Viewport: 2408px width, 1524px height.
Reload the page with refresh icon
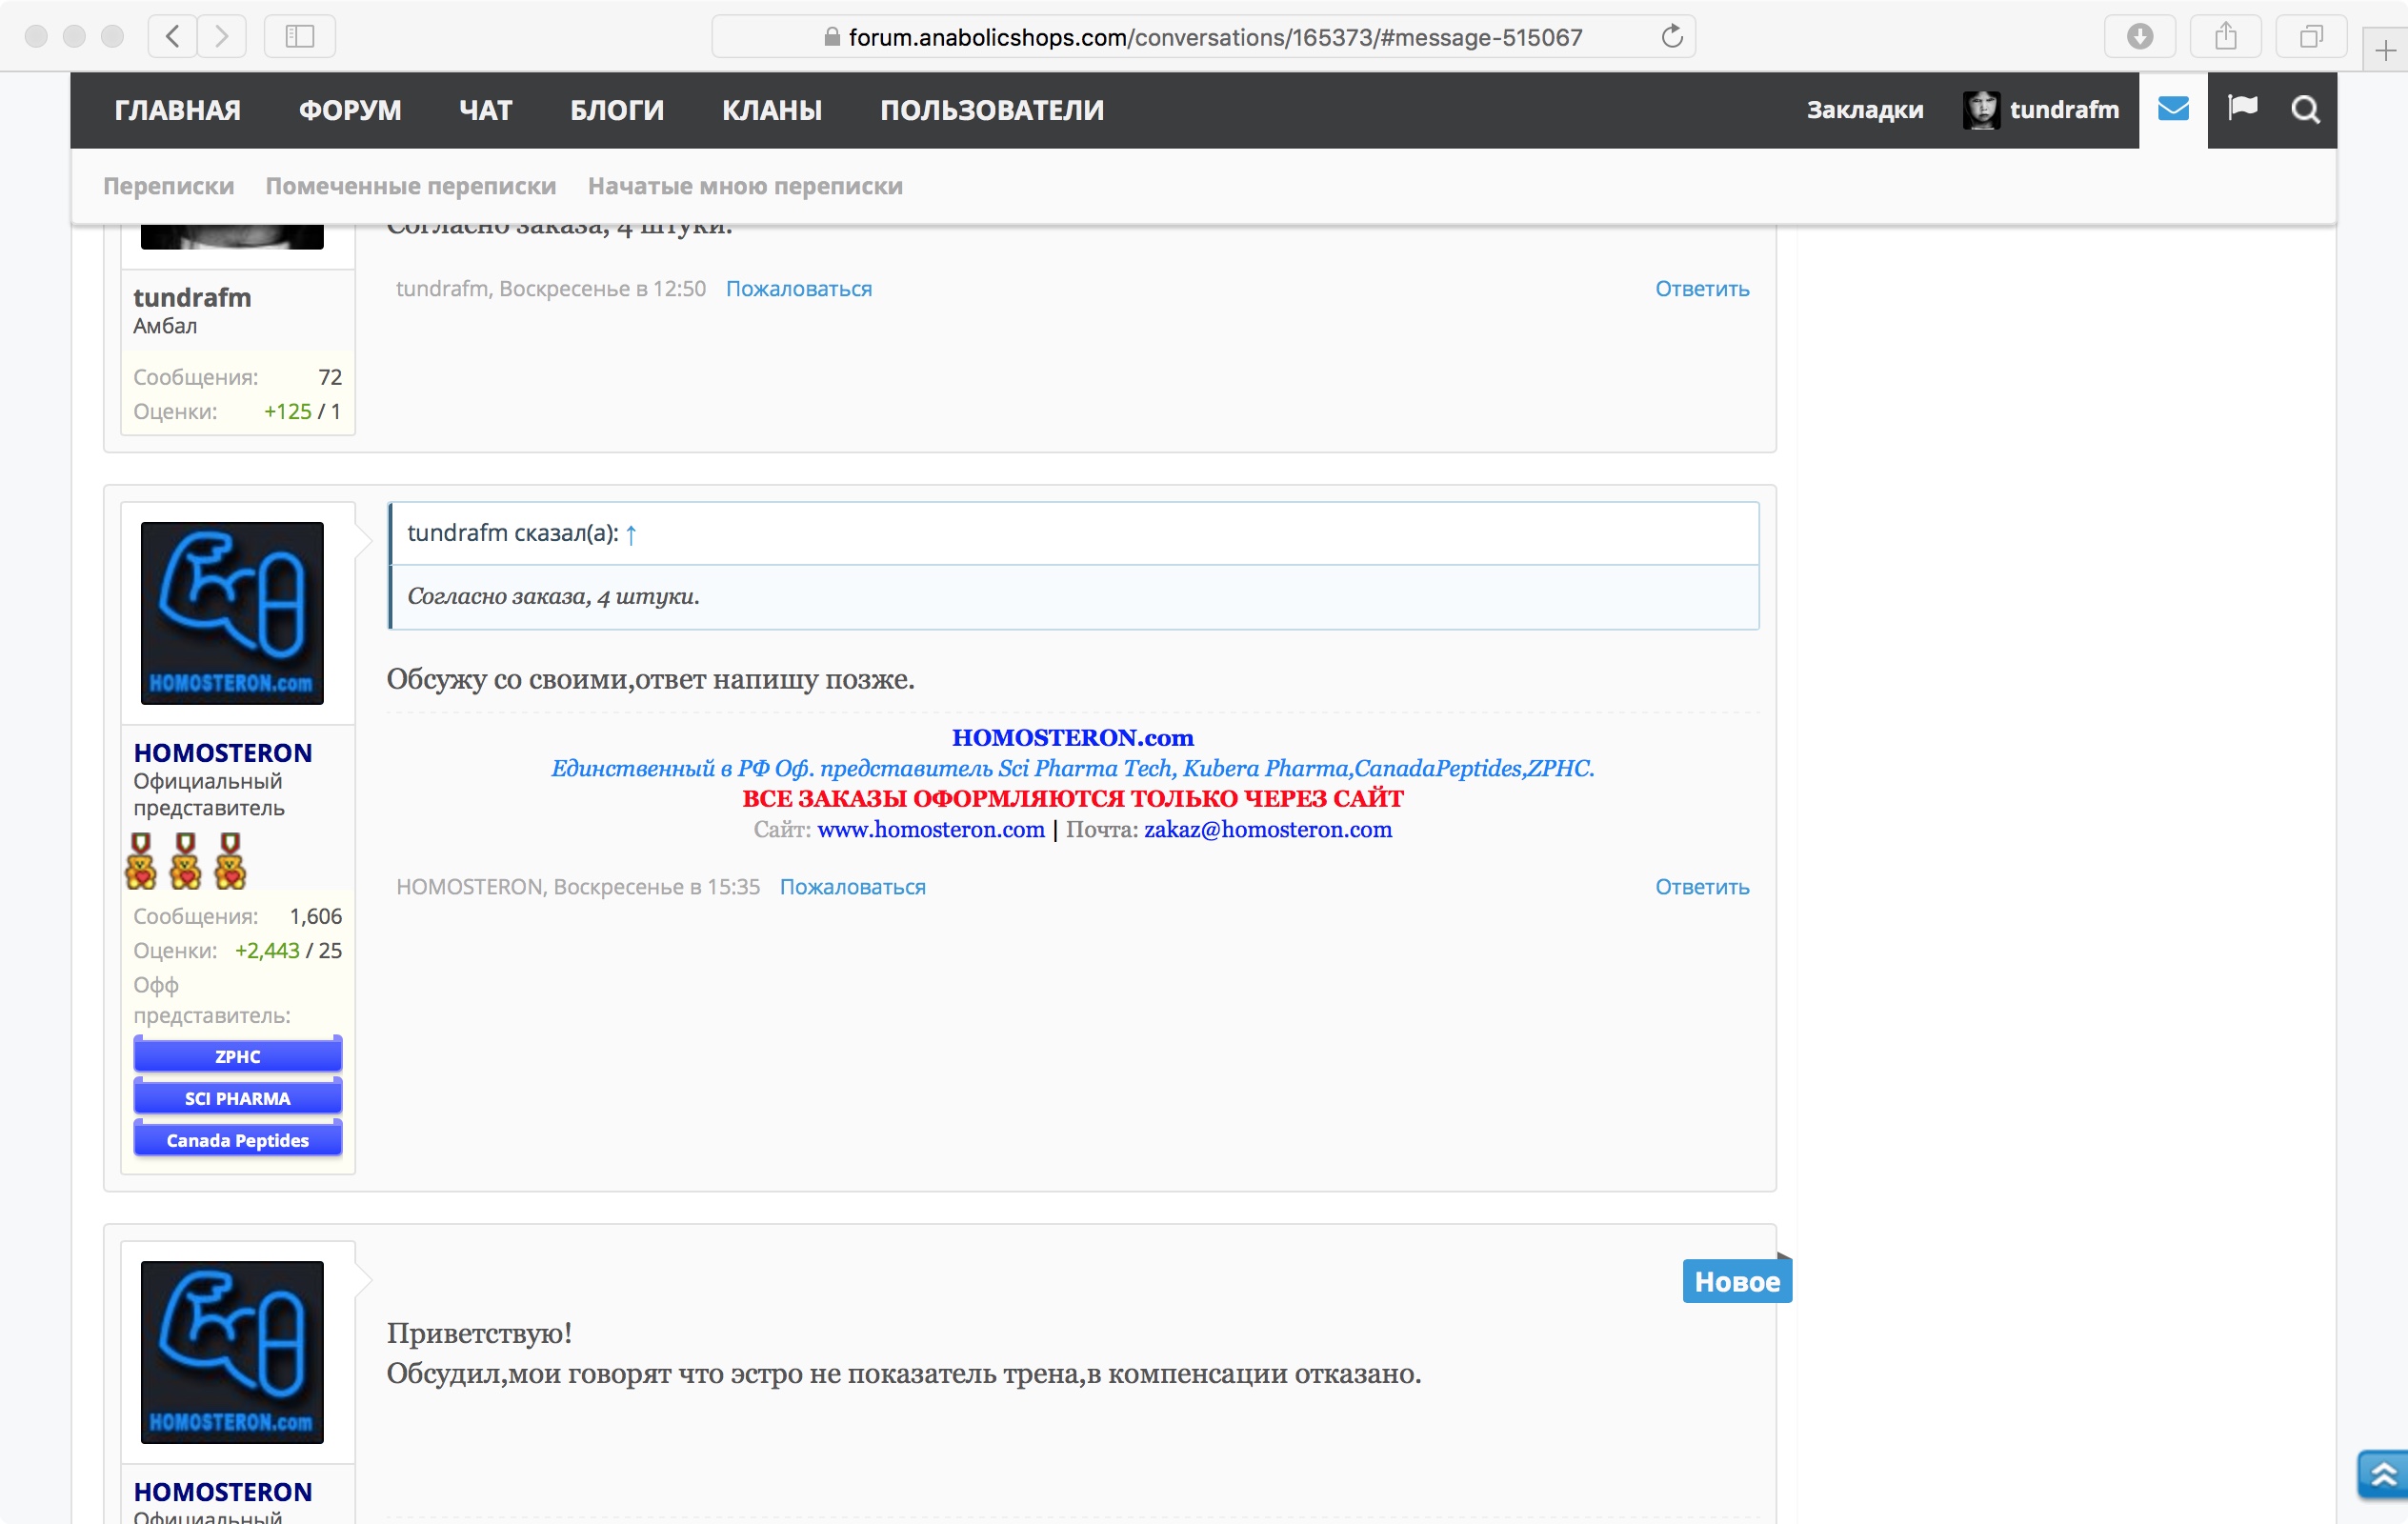click(x=1671, y=37)
